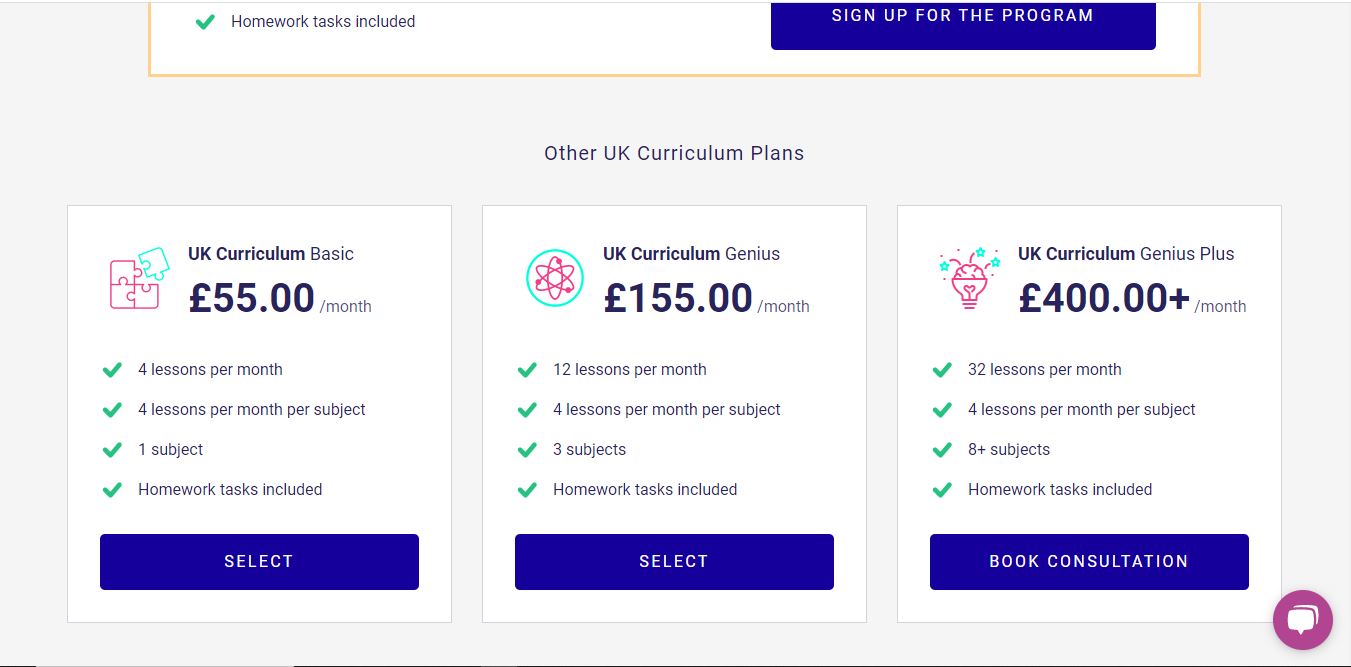The width and height of the screenshot is (1351, 667).
Task: Click checkmark beside 8+ subjects
Action: (x=942, y=450)
